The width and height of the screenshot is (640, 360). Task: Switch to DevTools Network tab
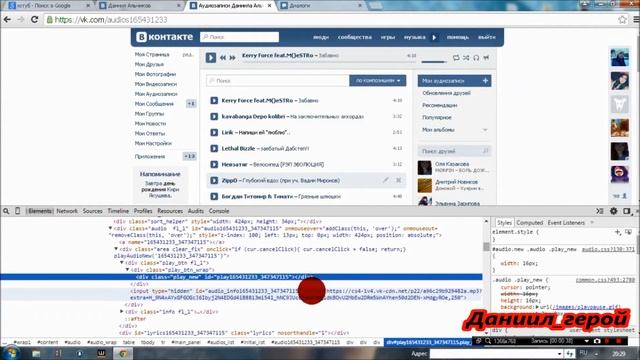pyautogui.click(x=67, y=211)
